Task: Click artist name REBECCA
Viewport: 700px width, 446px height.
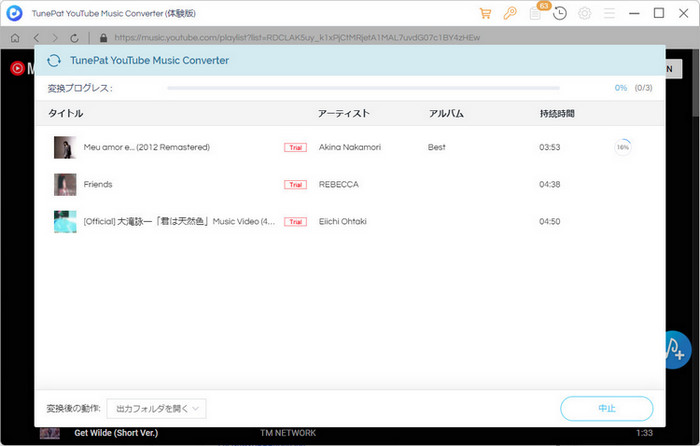Action: [x=338, y=184]
